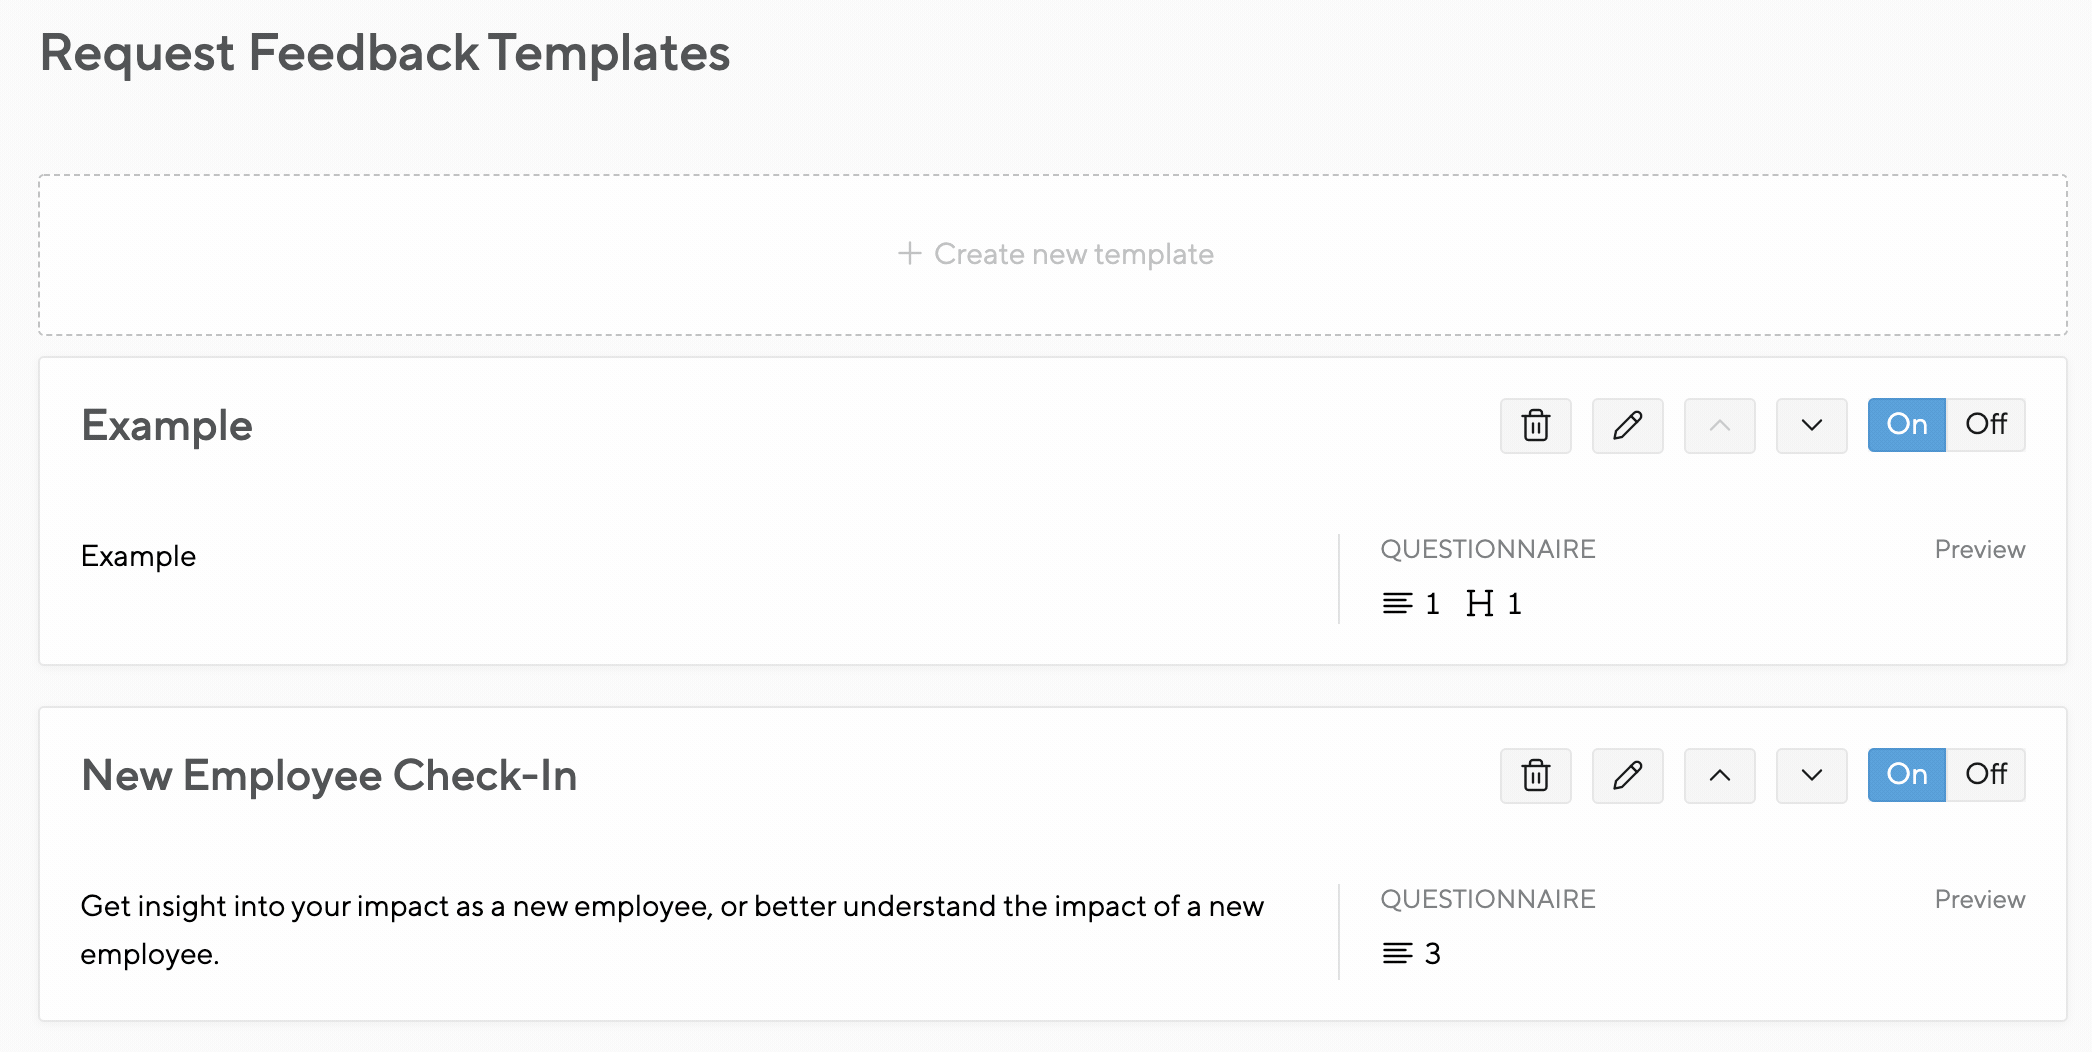Open Preview for the Example questionnaire
Screen dimensions: 2092x1052
point(1979,549)
